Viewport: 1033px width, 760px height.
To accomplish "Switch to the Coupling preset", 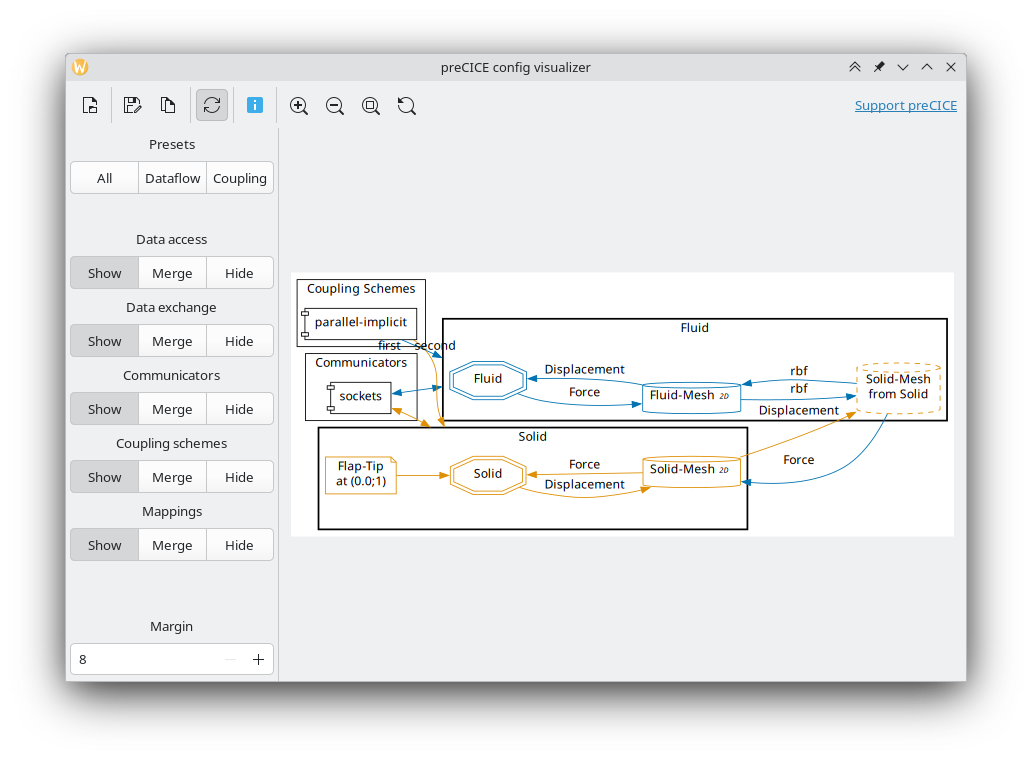I will [239, 177].
